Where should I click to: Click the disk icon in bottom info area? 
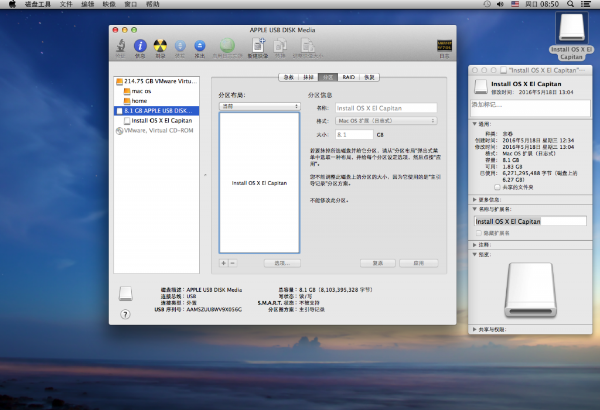(x=126, y=294)
